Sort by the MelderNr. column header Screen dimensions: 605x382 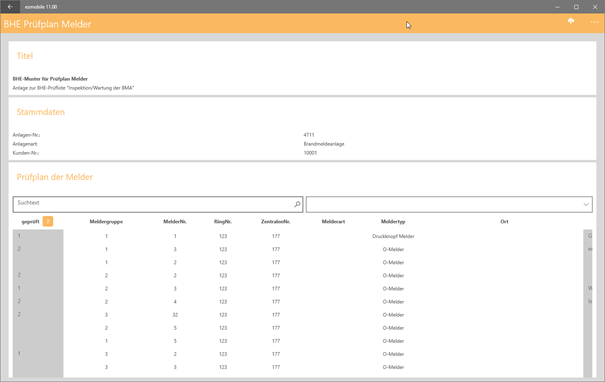(175, 221)
